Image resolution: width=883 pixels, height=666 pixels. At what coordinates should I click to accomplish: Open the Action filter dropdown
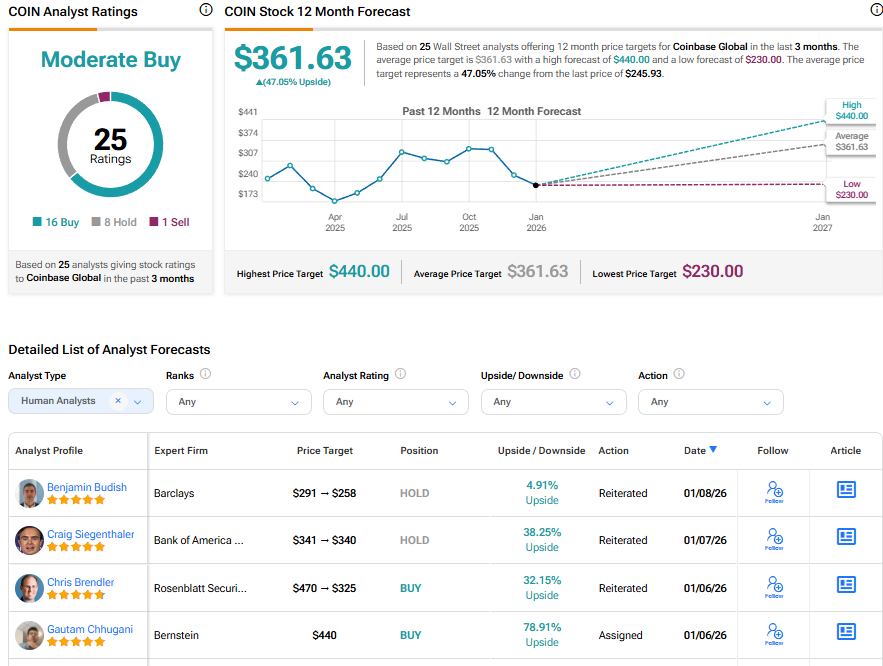[x=710, y=402]
